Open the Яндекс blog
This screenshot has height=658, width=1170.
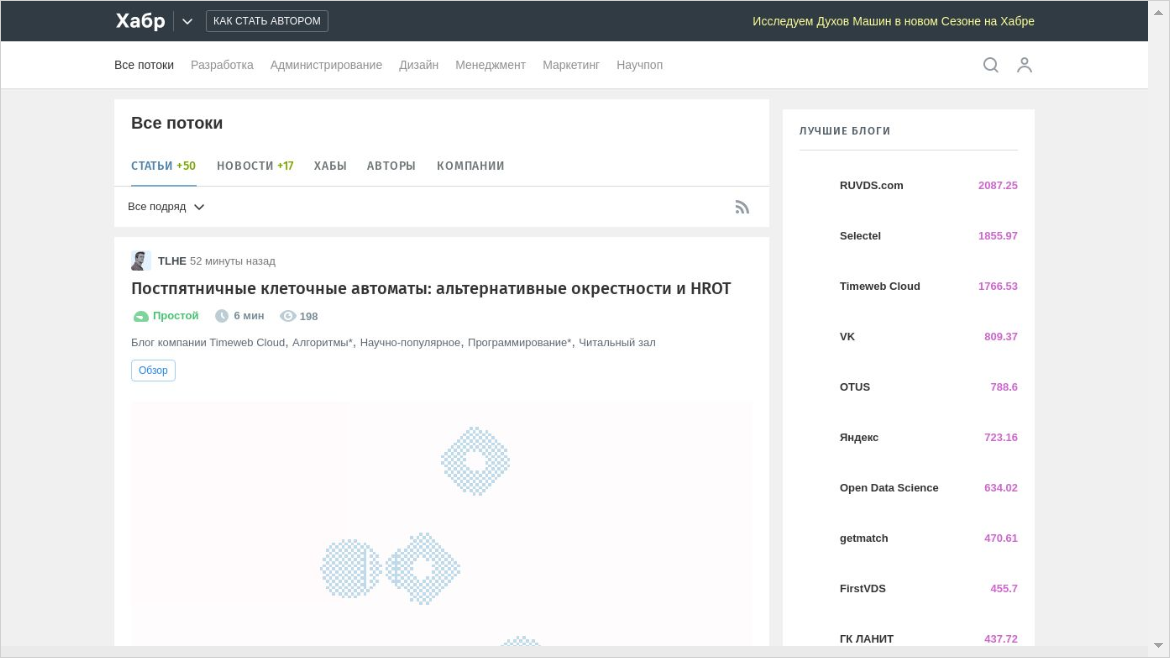pos(859,437)
